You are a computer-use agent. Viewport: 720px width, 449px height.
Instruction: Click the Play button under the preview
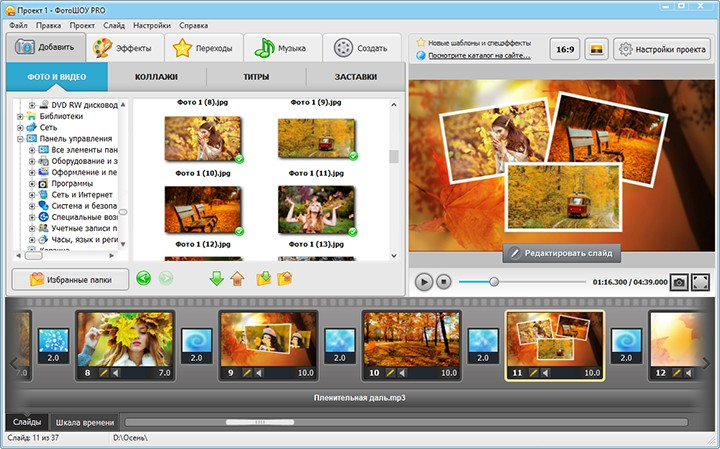[424, 283]
